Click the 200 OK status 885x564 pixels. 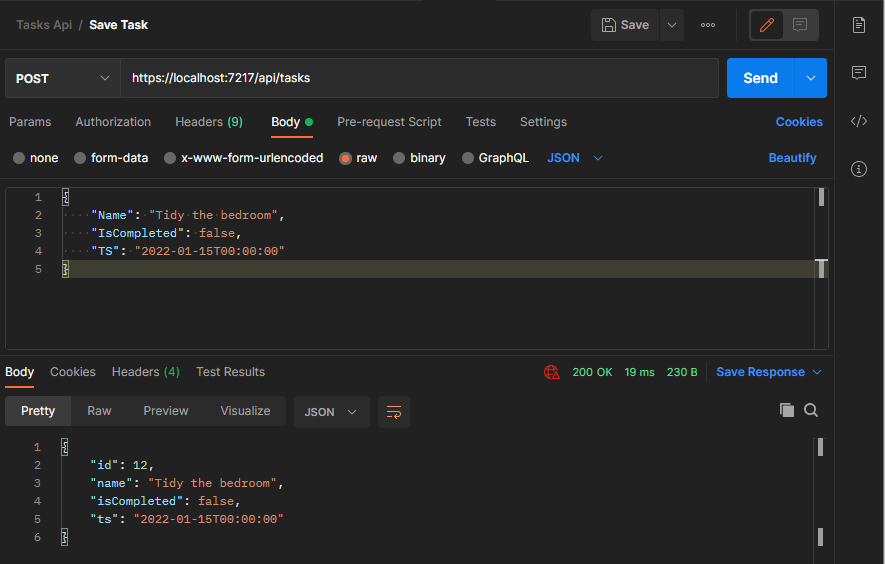[x=592, y=372]
